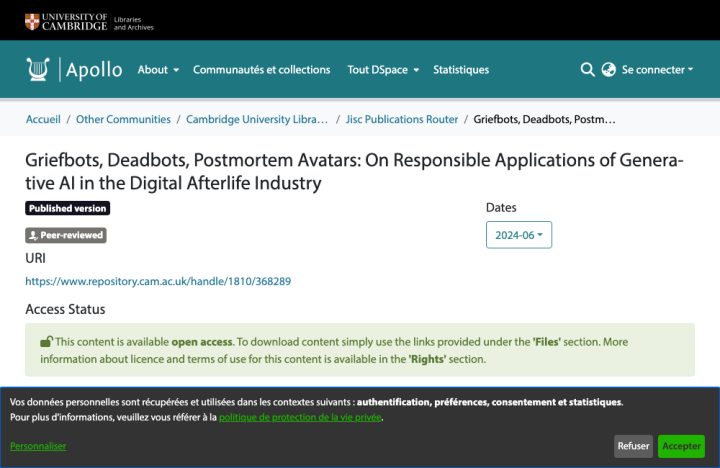Open the politique de protection de la vie privée link
This screenshot has height=468, width=720.
[x=300, y=417]
